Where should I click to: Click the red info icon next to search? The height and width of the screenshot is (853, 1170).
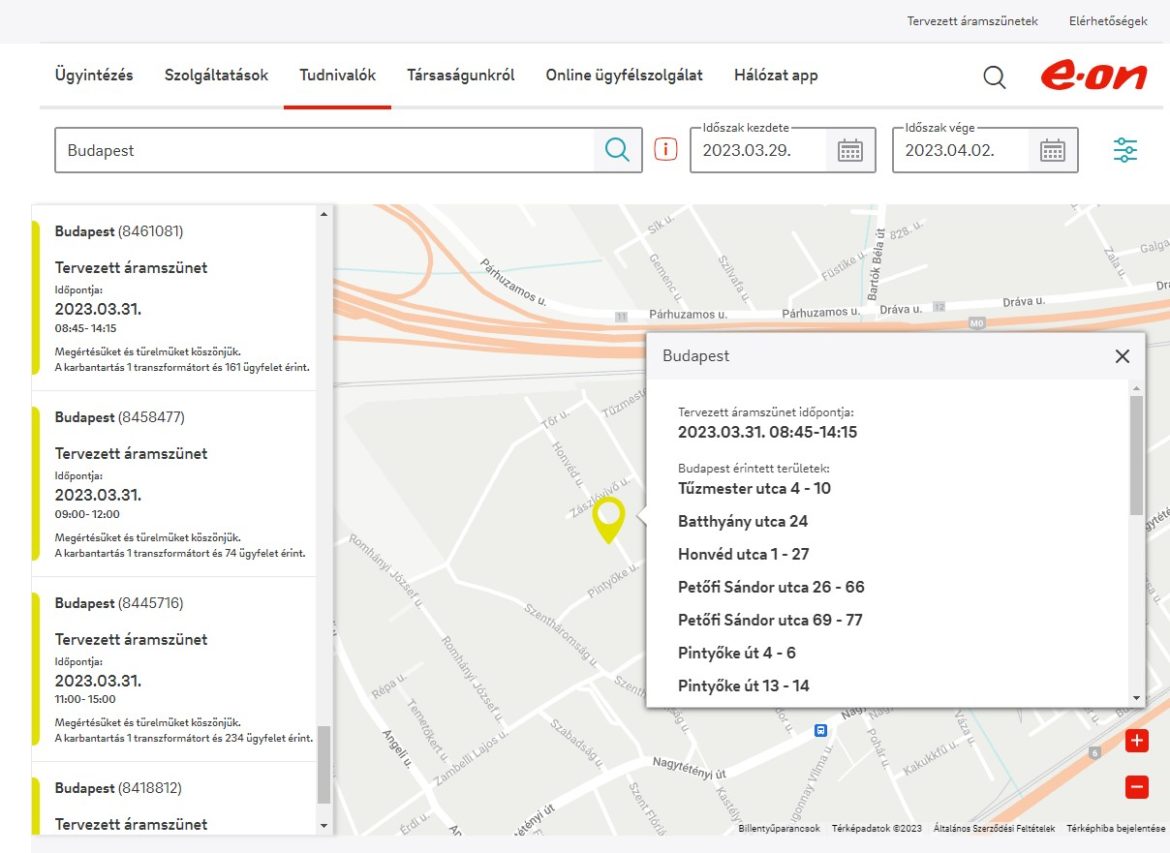coord(665,150)
